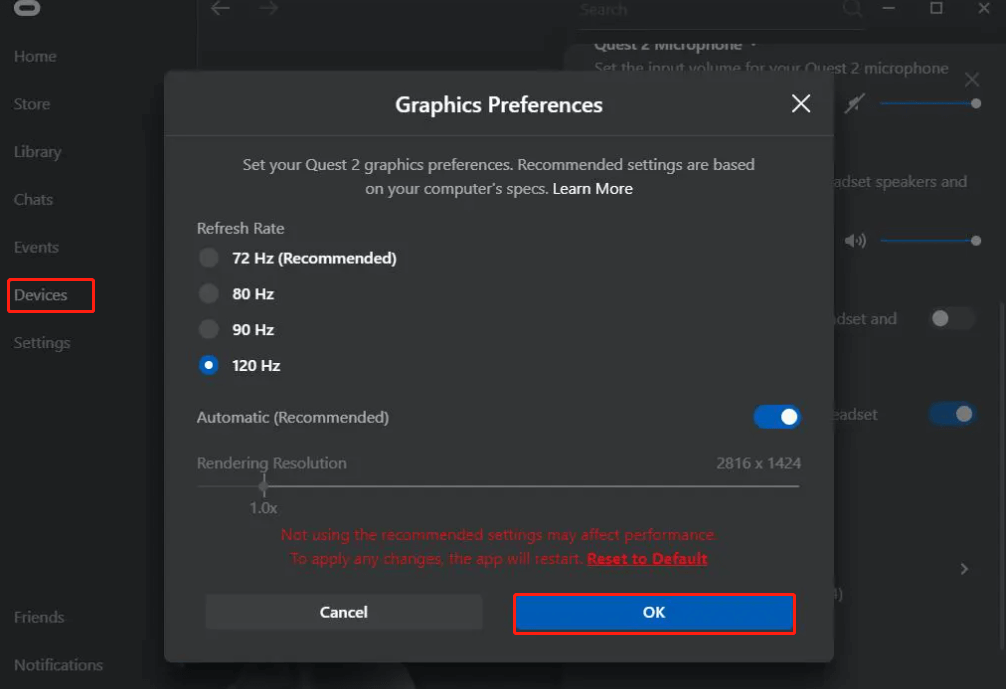Screen dimensions: 1006x689
Task: Open the Quest 2 Microphone dropdown
Action: pos(753,45)
